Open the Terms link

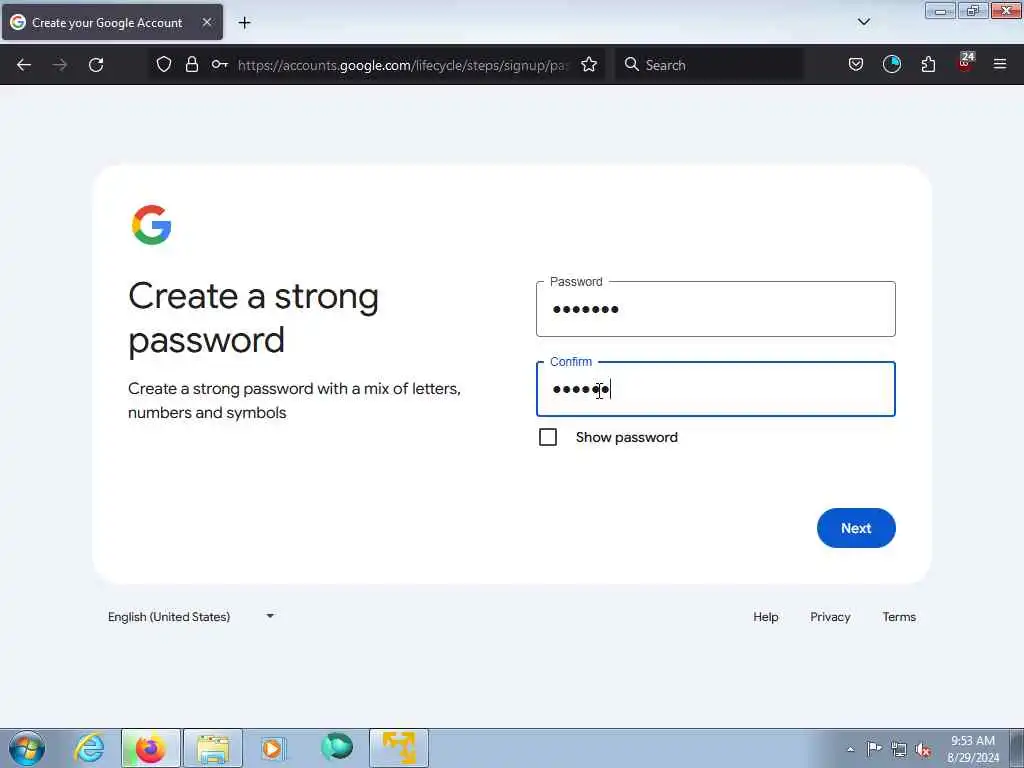tap(899, 616)
